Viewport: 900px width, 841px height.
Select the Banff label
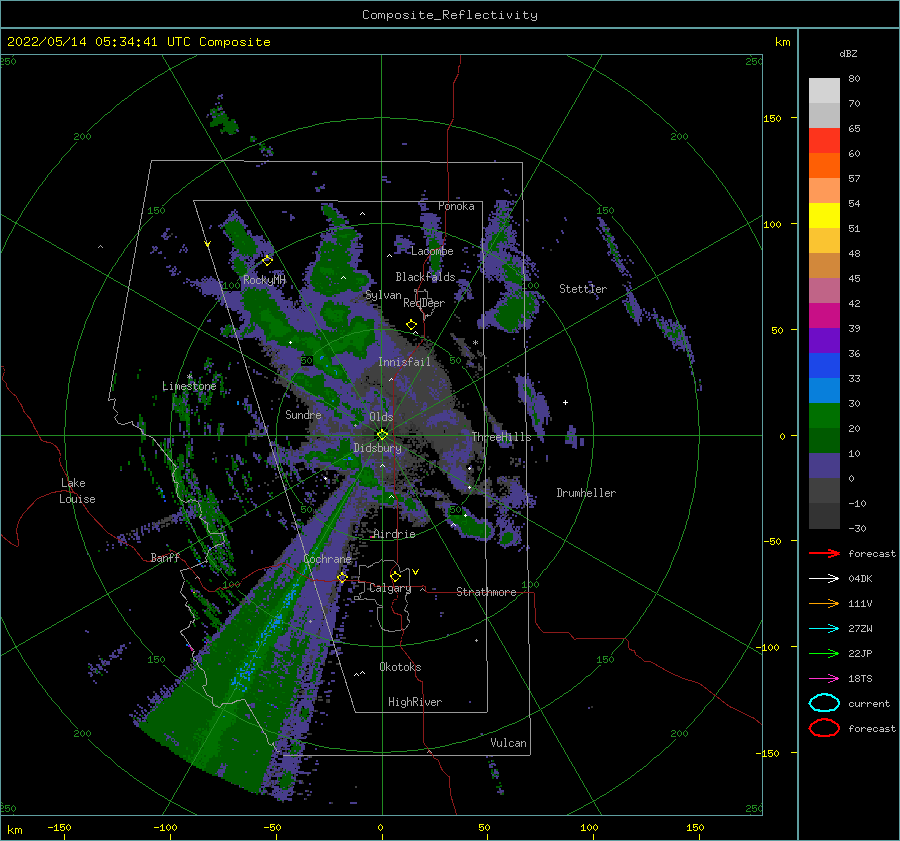tap(165, 557)
